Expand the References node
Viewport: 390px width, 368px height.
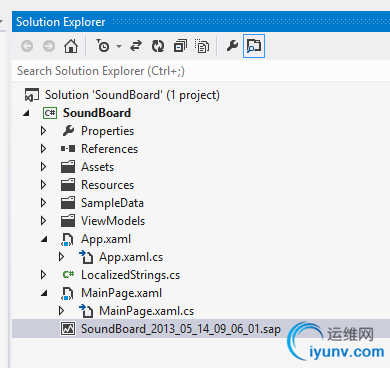(x=43, y=149)
